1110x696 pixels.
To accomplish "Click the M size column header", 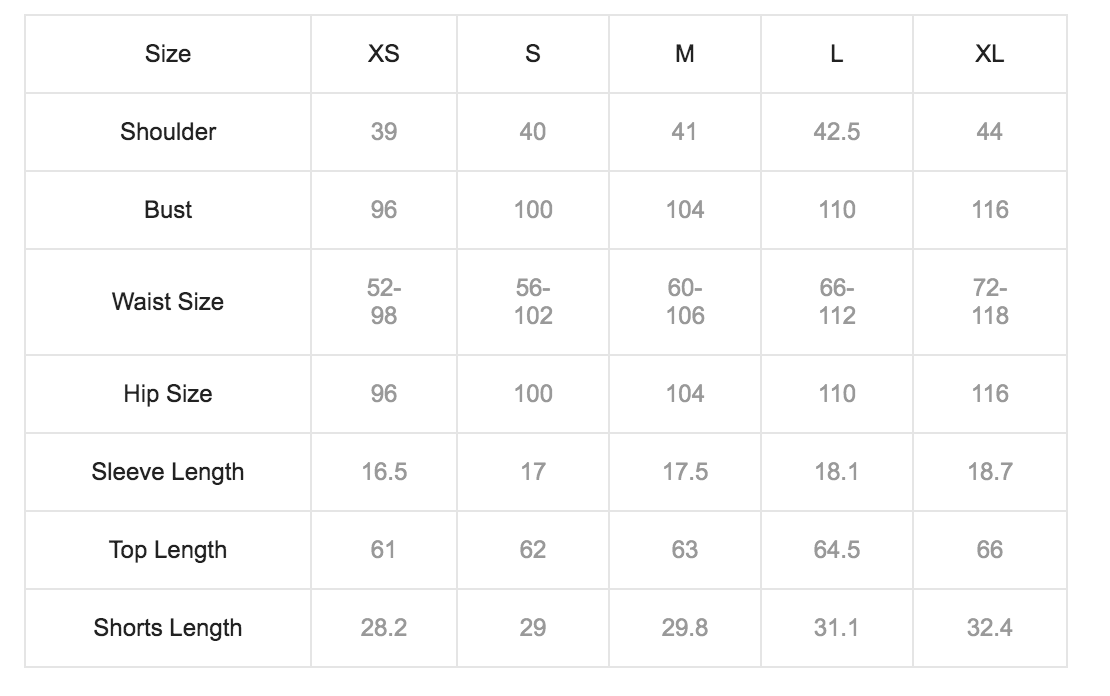I will tap(685, 54).
